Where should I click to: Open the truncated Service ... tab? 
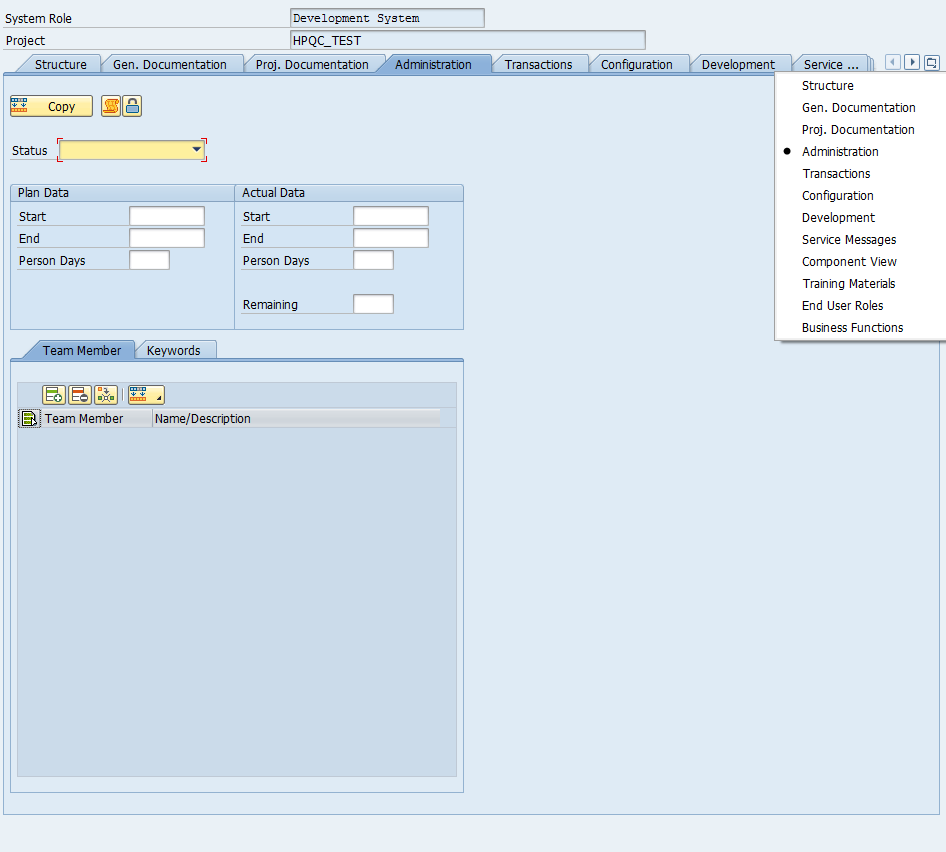831,65
